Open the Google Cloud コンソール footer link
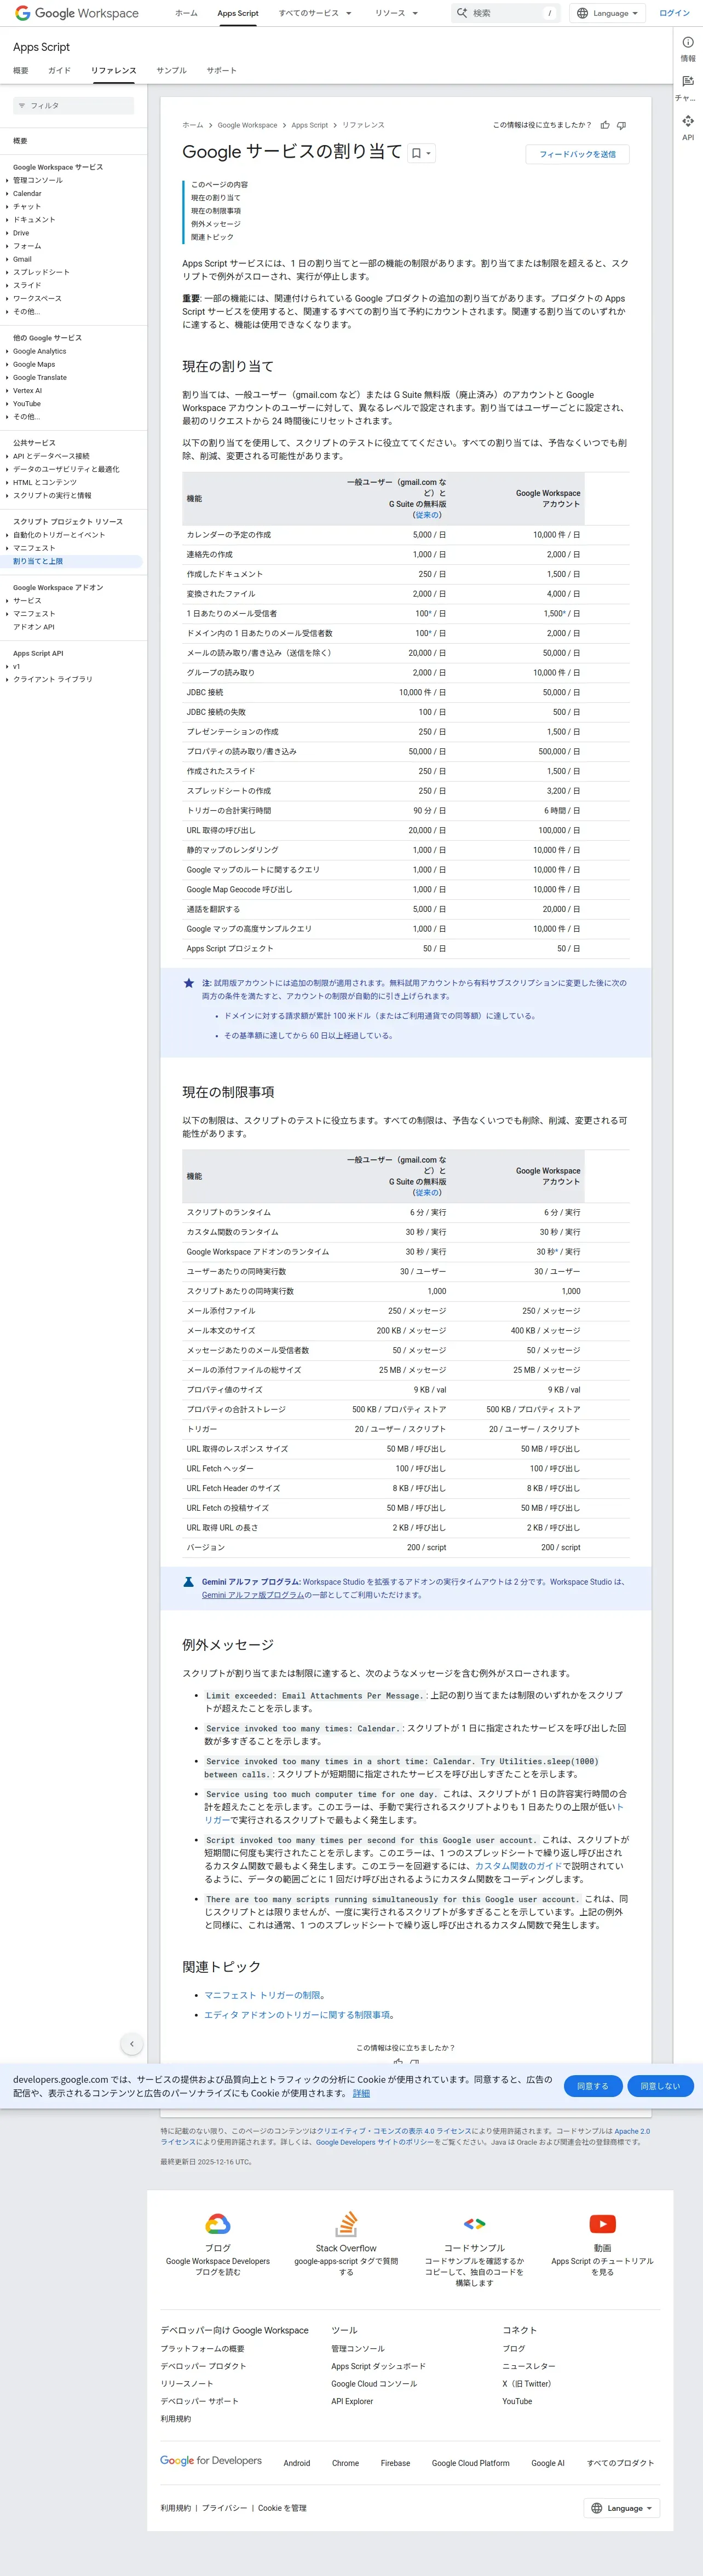The image size is (703, 2576). pos(374,2384)
